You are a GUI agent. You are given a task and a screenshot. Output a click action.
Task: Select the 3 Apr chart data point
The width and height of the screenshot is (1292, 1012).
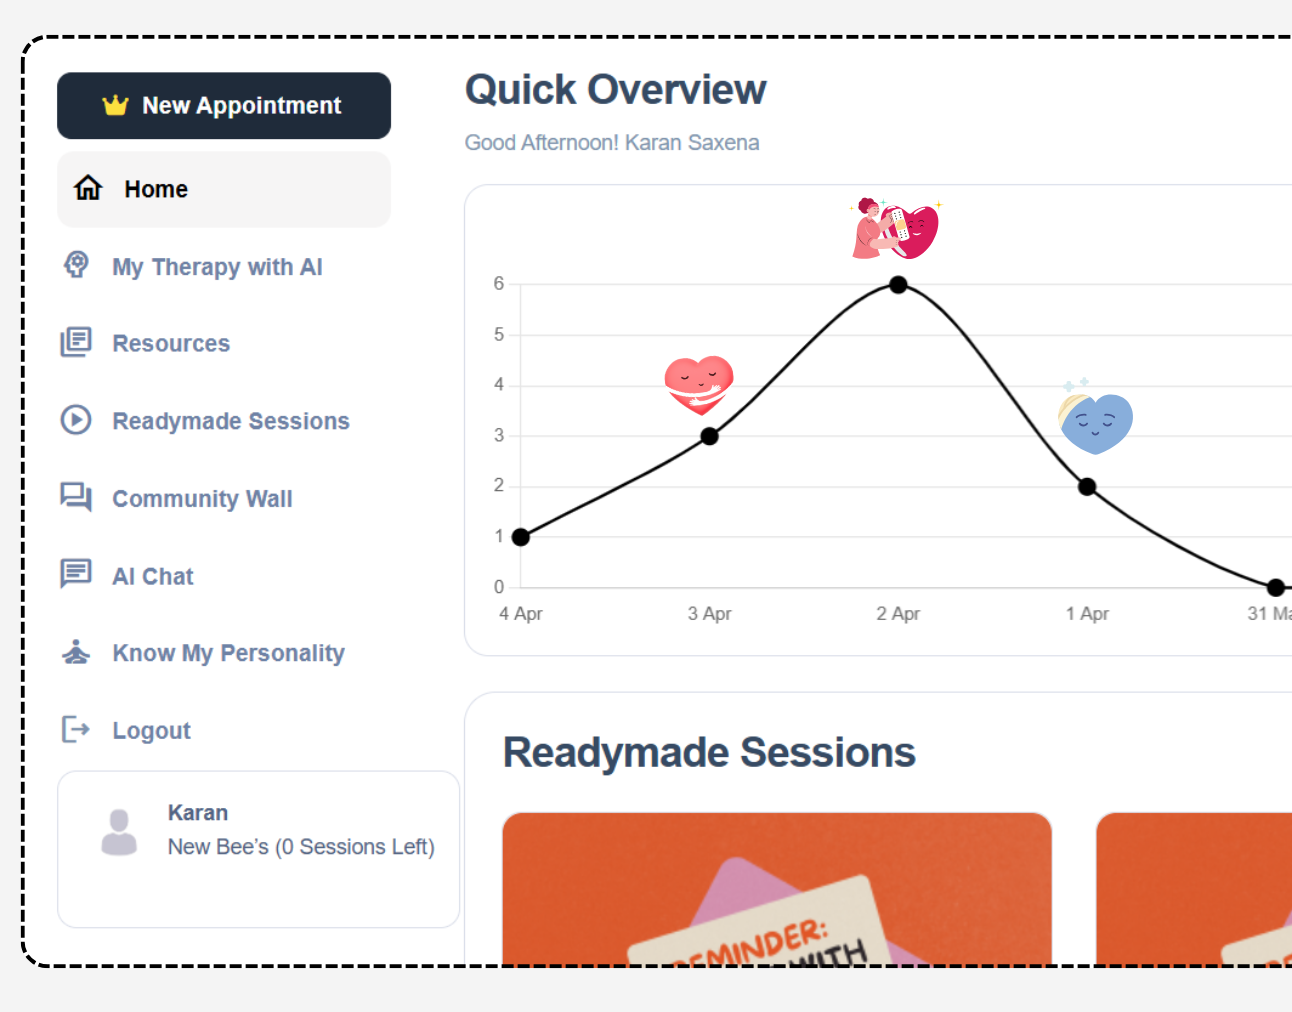click(709, 436)
